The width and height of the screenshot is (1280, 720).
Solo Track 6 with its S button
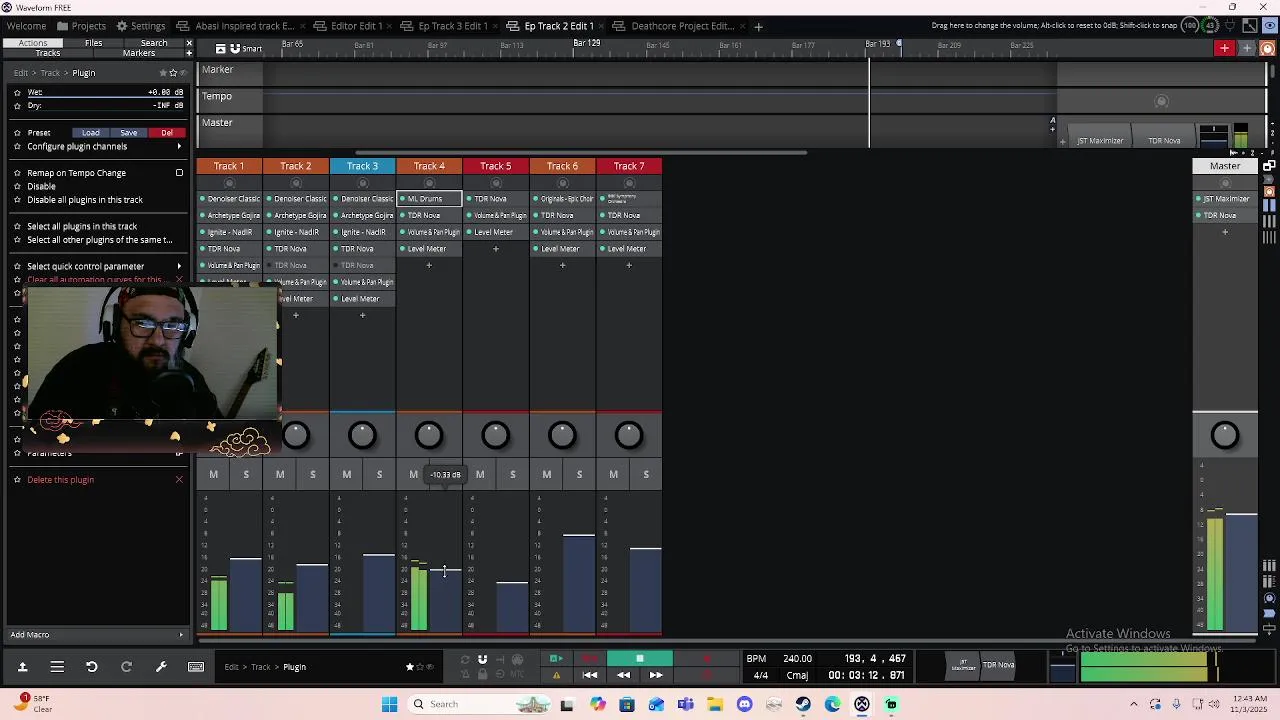[579, 474]
